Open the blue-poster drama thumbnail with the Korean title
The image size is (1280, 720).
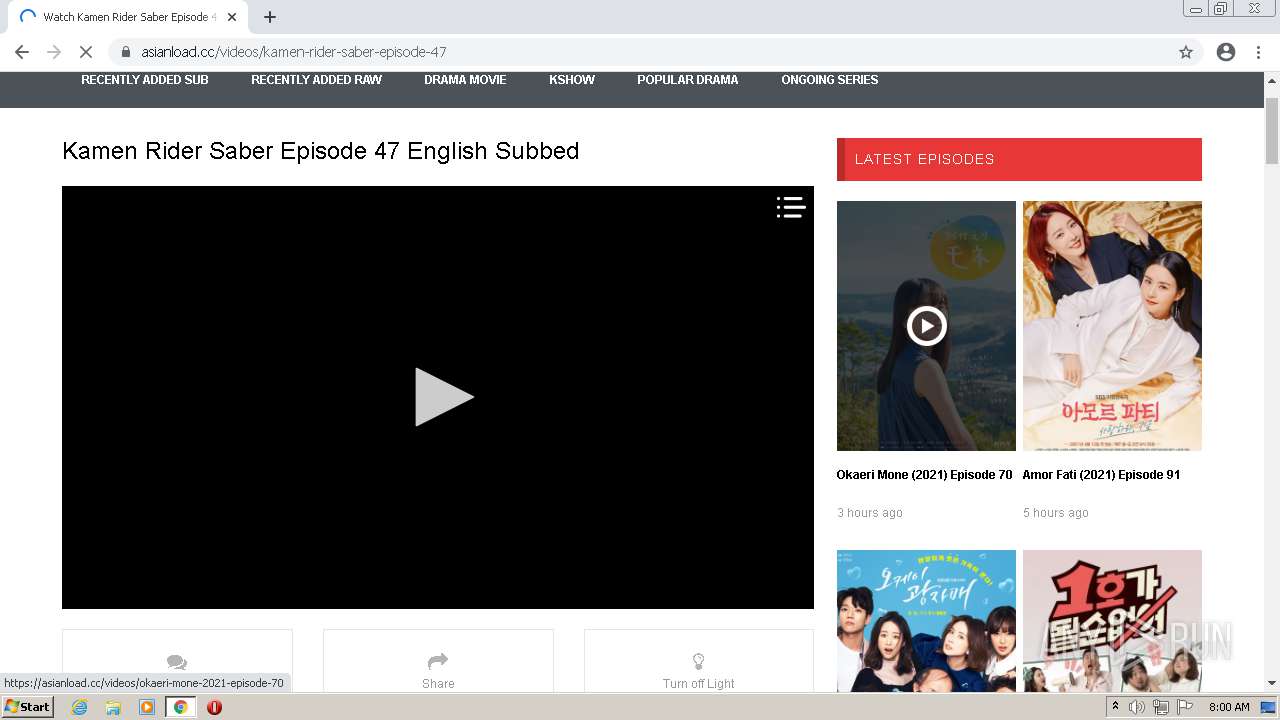[926, 621]
